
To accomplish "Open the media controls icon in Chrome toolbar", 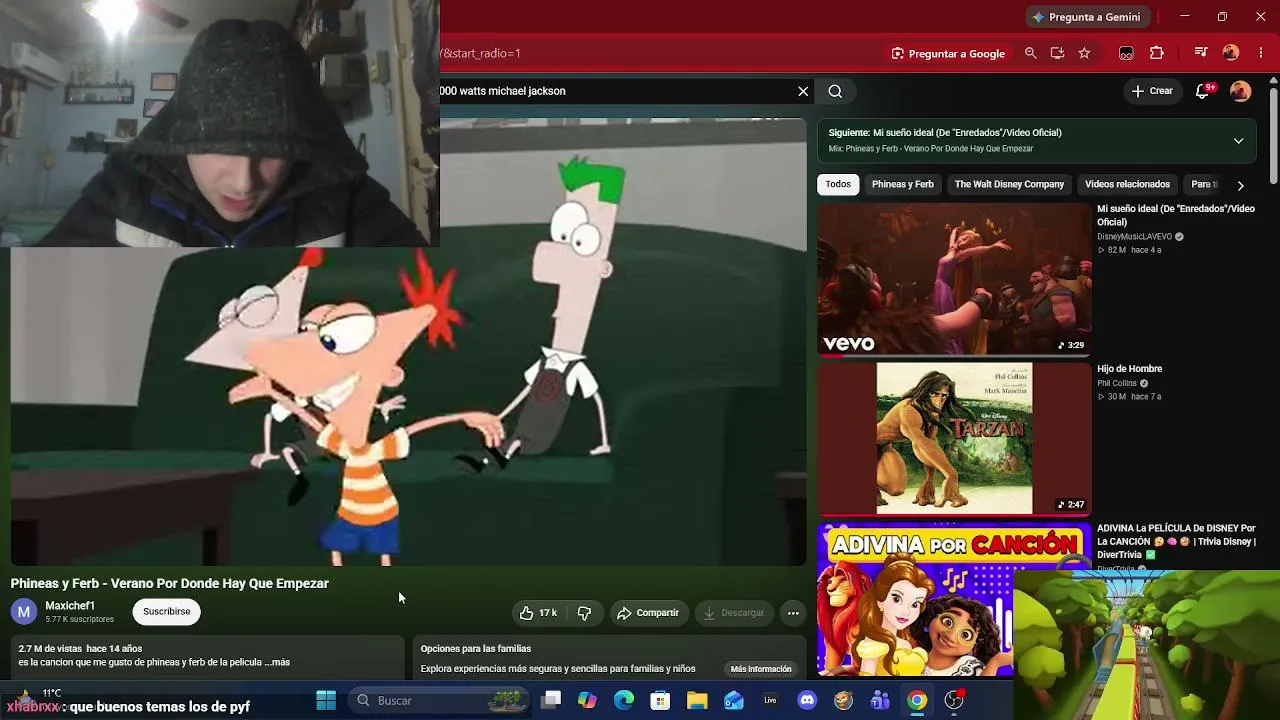I will [x=1201, y=53].
